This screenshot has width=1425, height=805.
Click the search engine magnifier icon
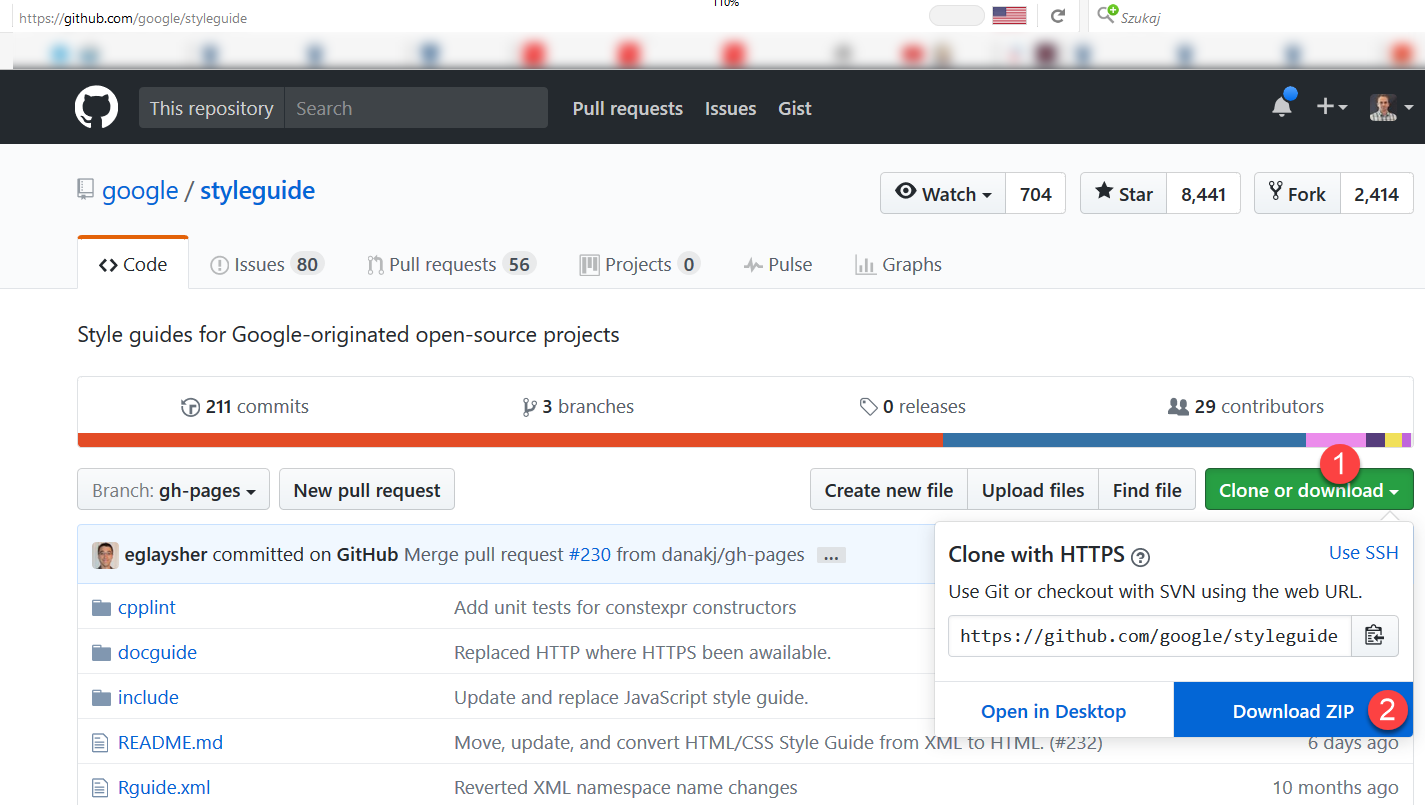[x=1107, y=15]
